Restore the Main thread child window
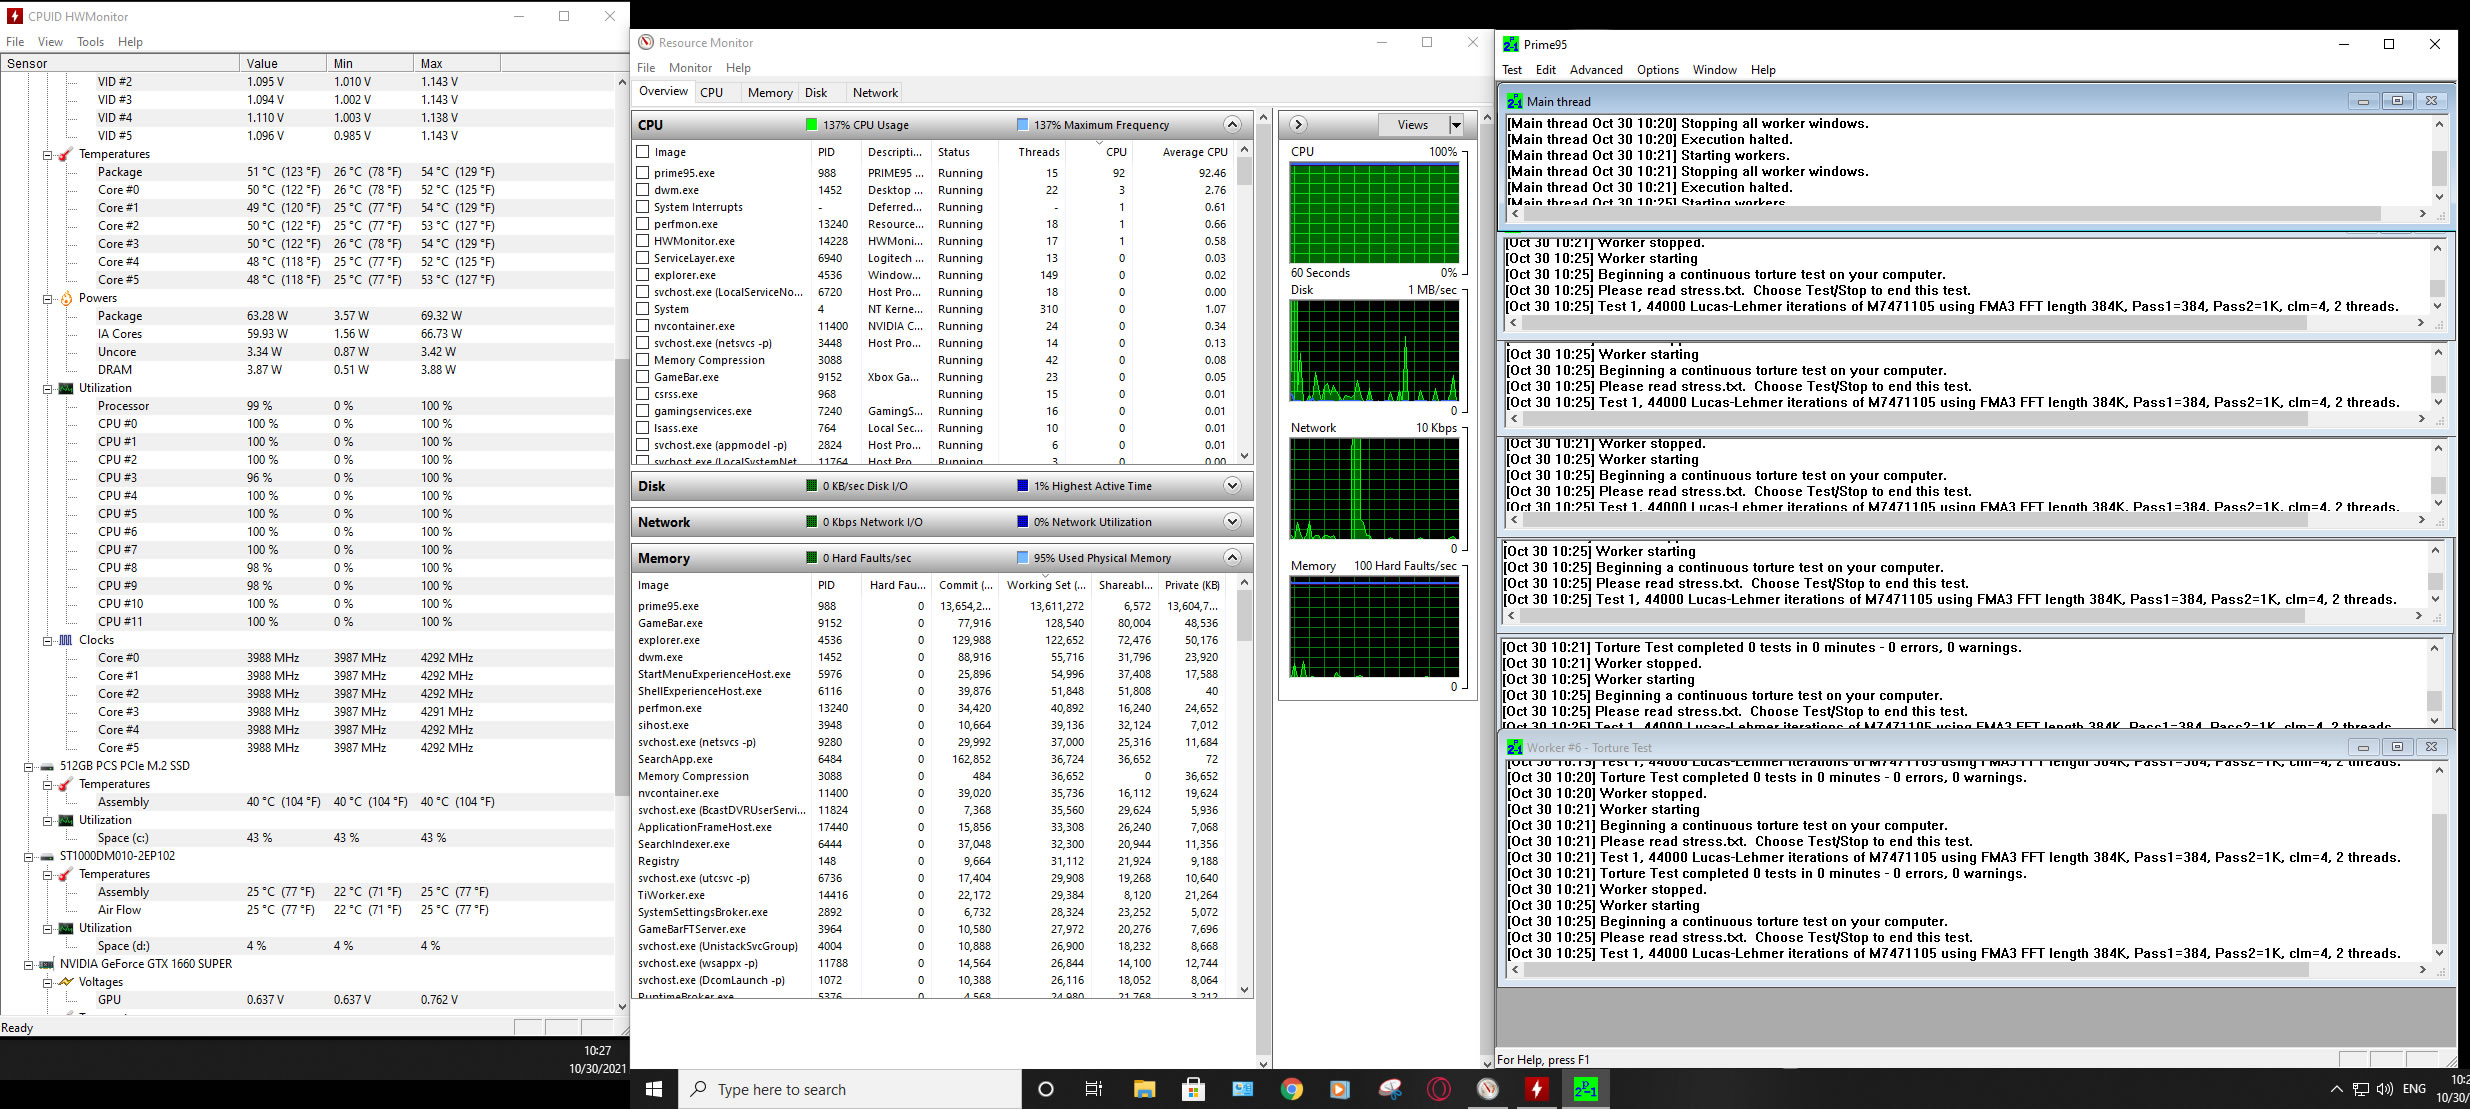 2397,101
